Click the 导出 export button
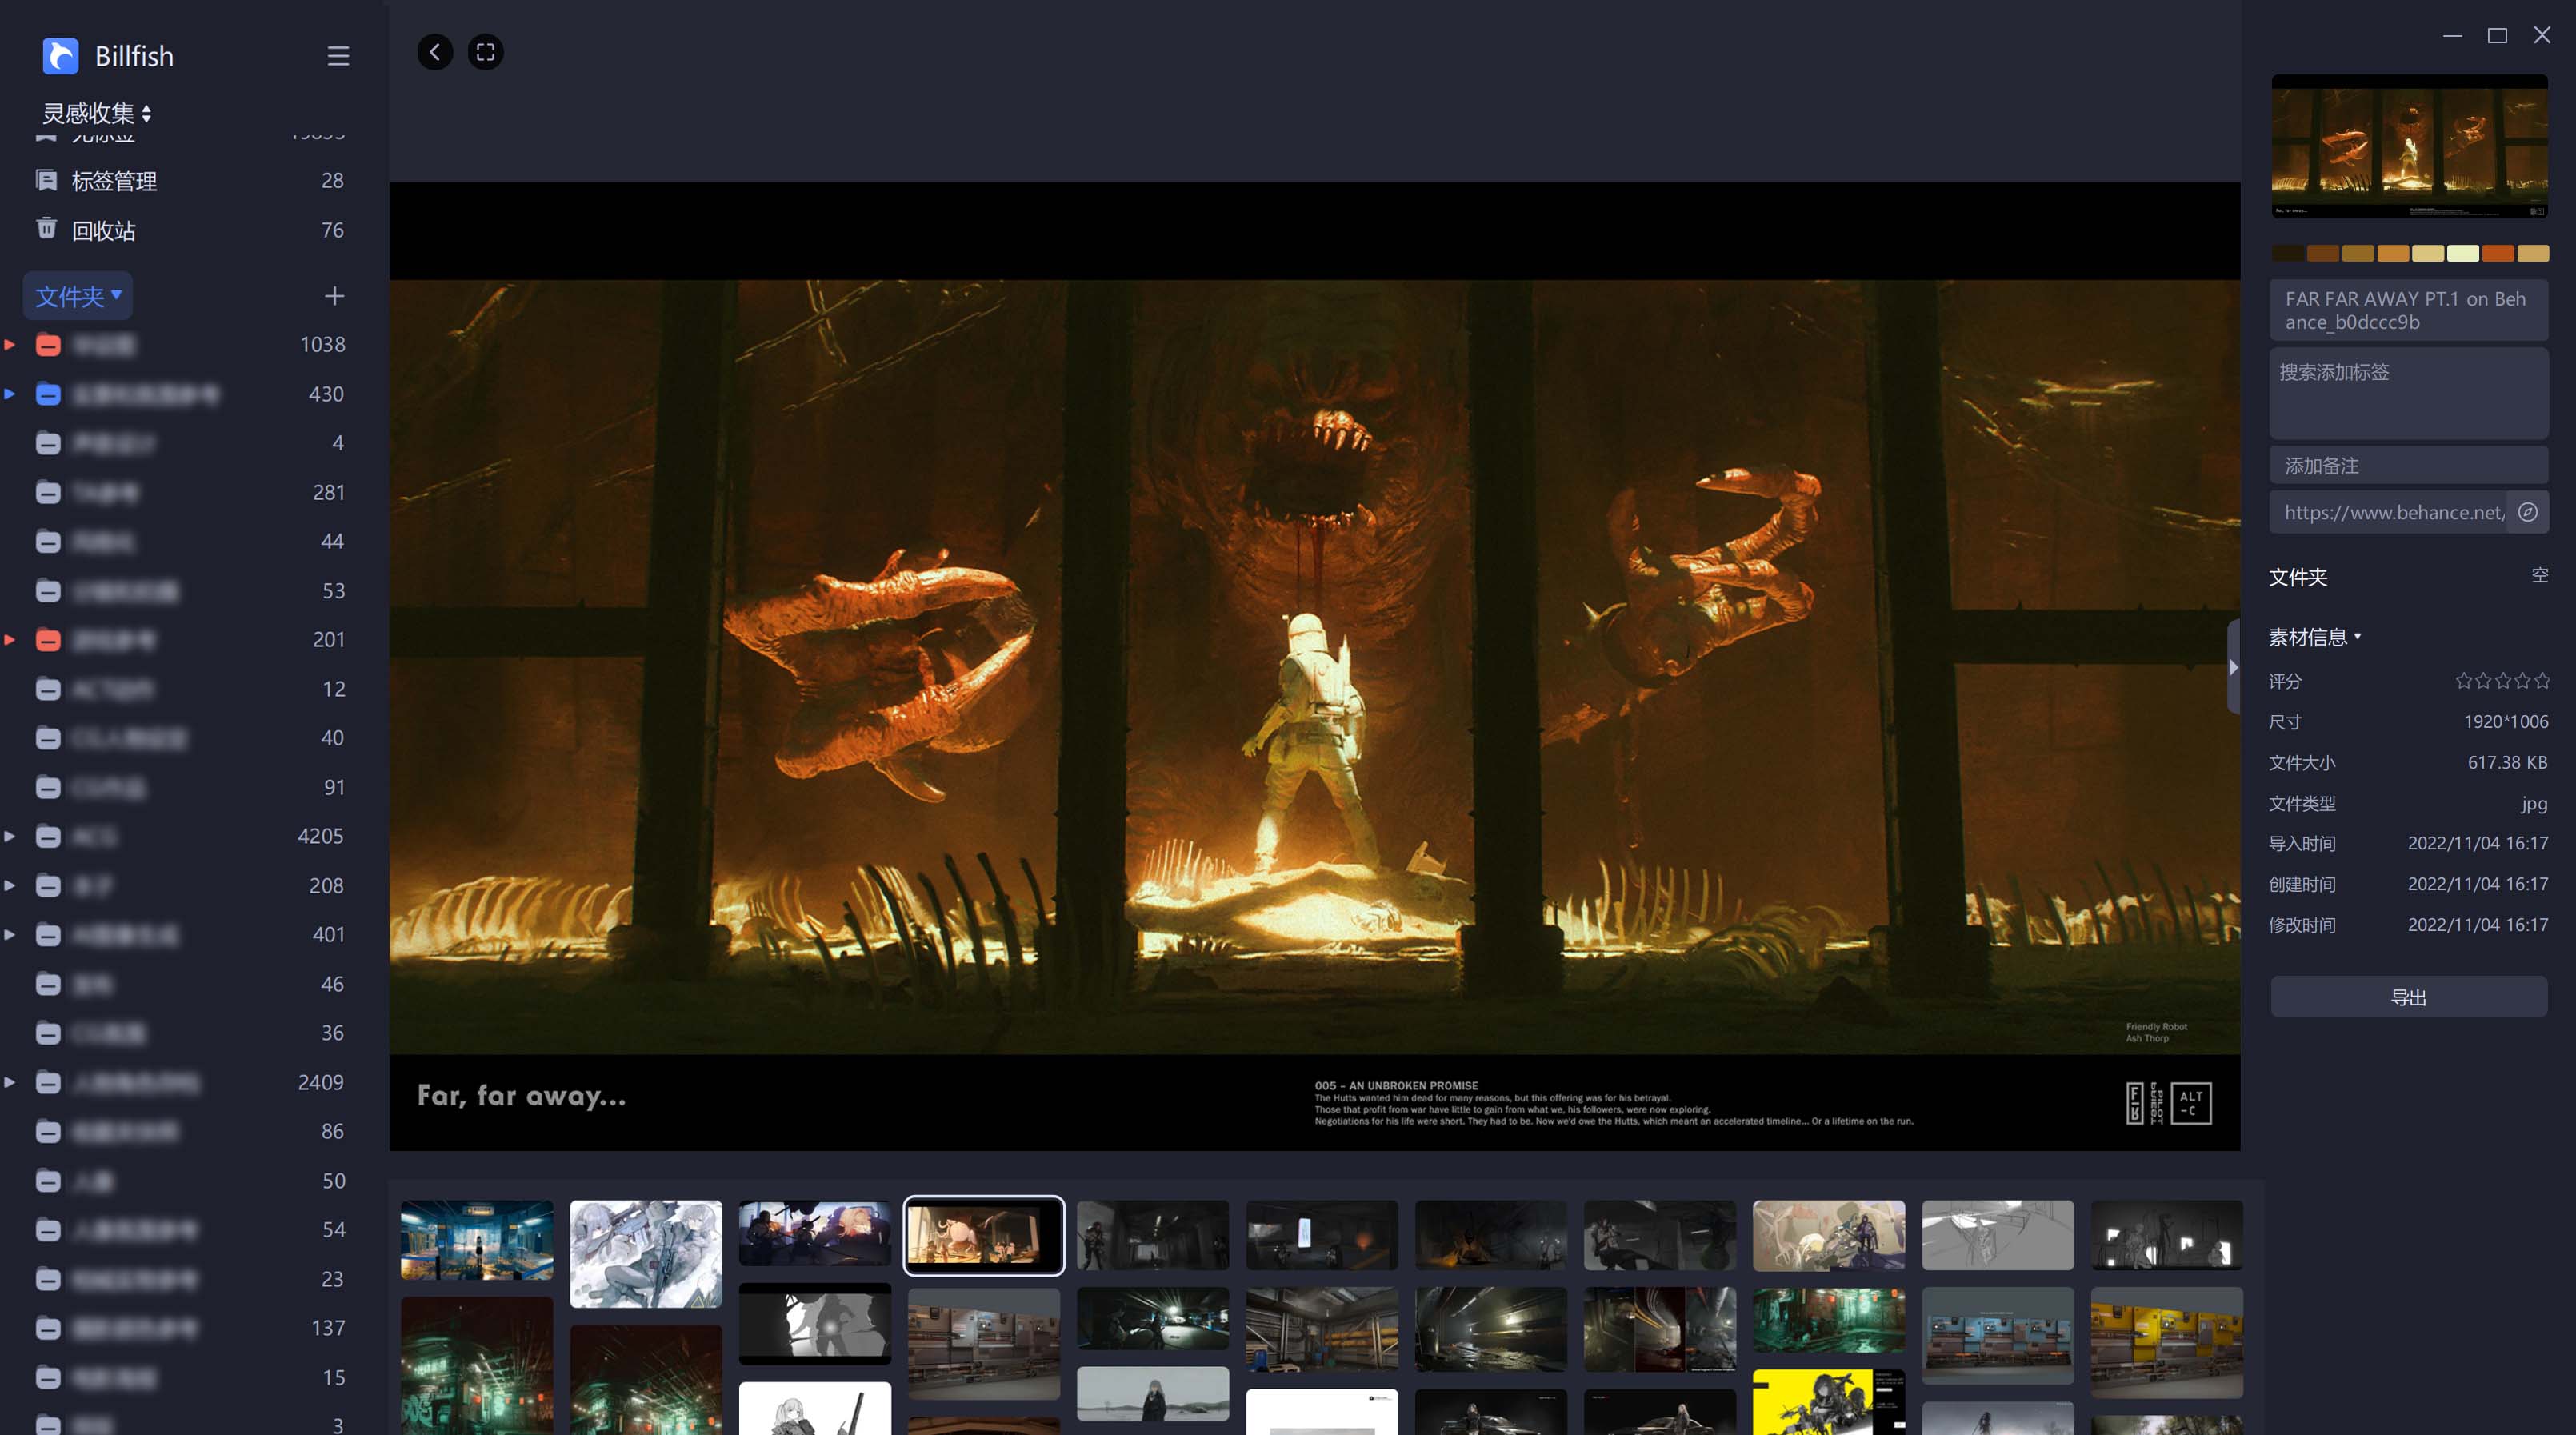The image size is (2576, 1435). click(2409, 997)
